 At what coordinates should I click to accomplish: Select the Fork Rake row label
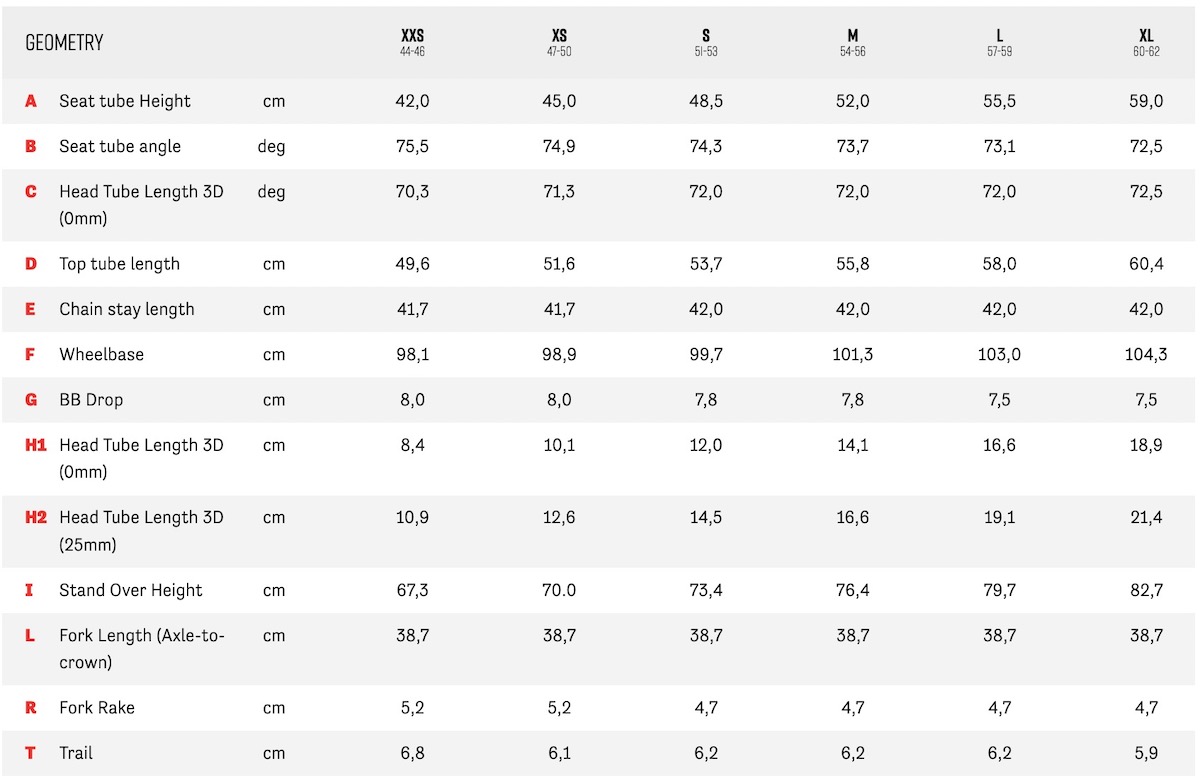pyautogui.click(x=97, y=708)
